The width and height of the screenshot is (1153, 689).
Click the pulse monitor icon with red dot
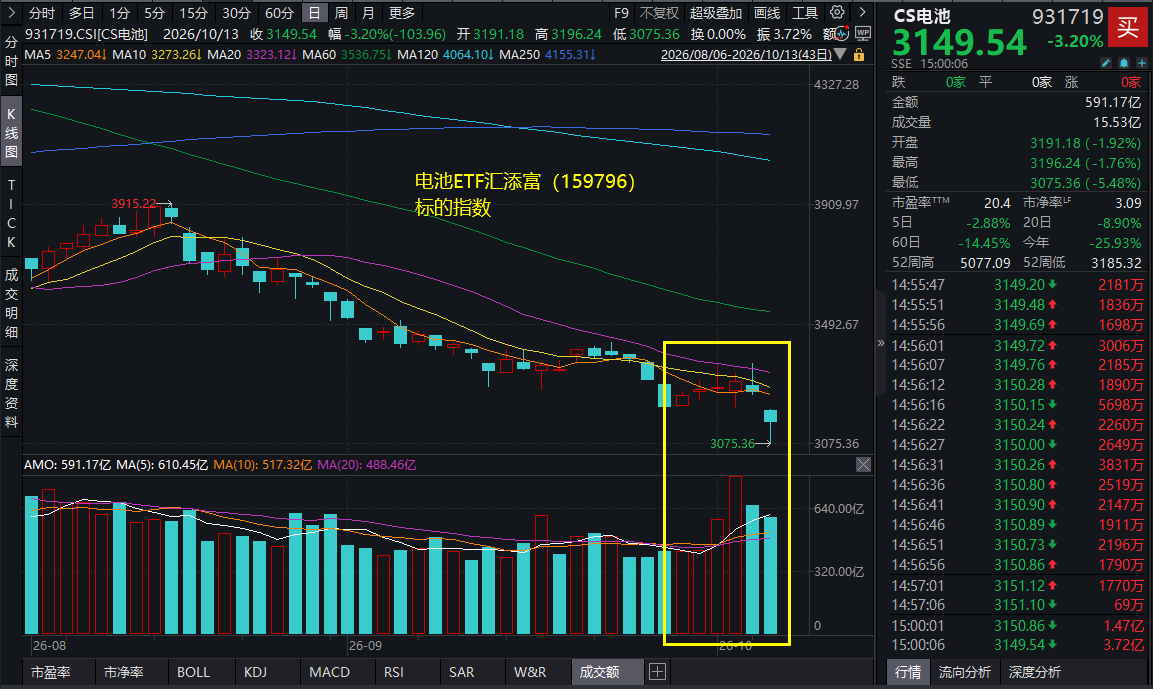click(843, 34)
